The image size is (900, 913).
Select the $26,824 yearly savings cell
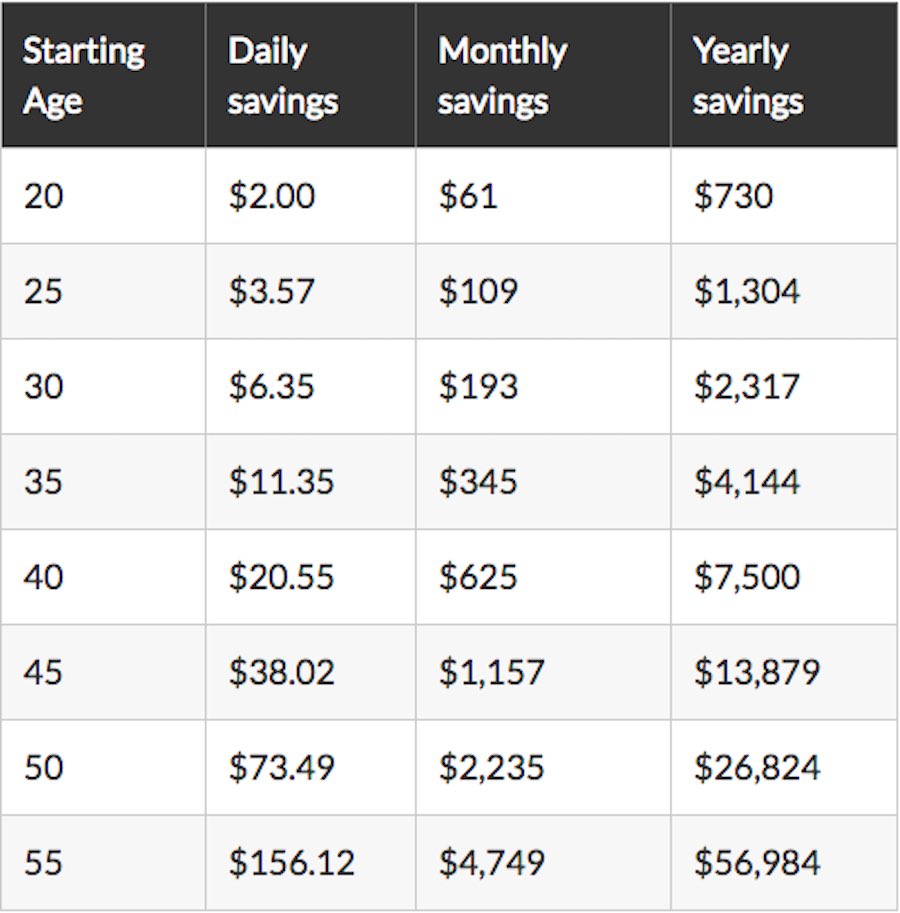coord(757,768)
